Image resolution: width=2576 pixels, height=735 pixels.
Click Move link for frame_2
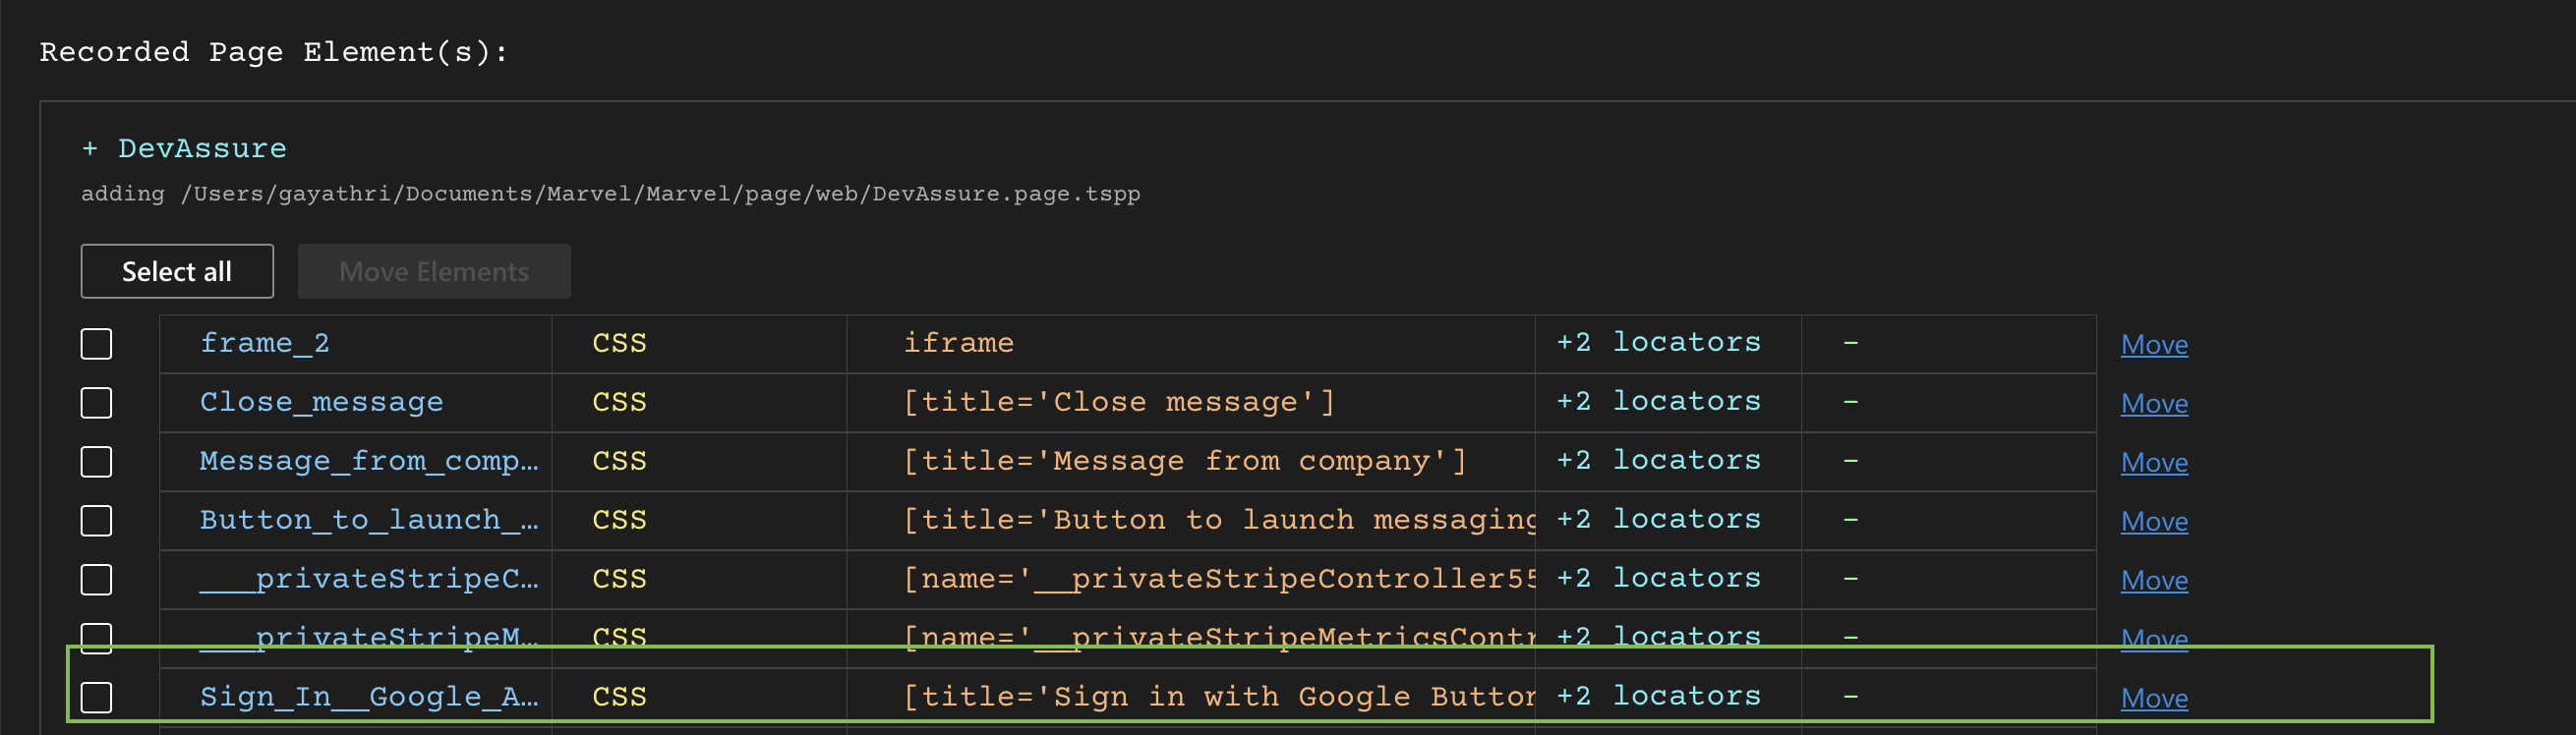[x=2154, y=345]
